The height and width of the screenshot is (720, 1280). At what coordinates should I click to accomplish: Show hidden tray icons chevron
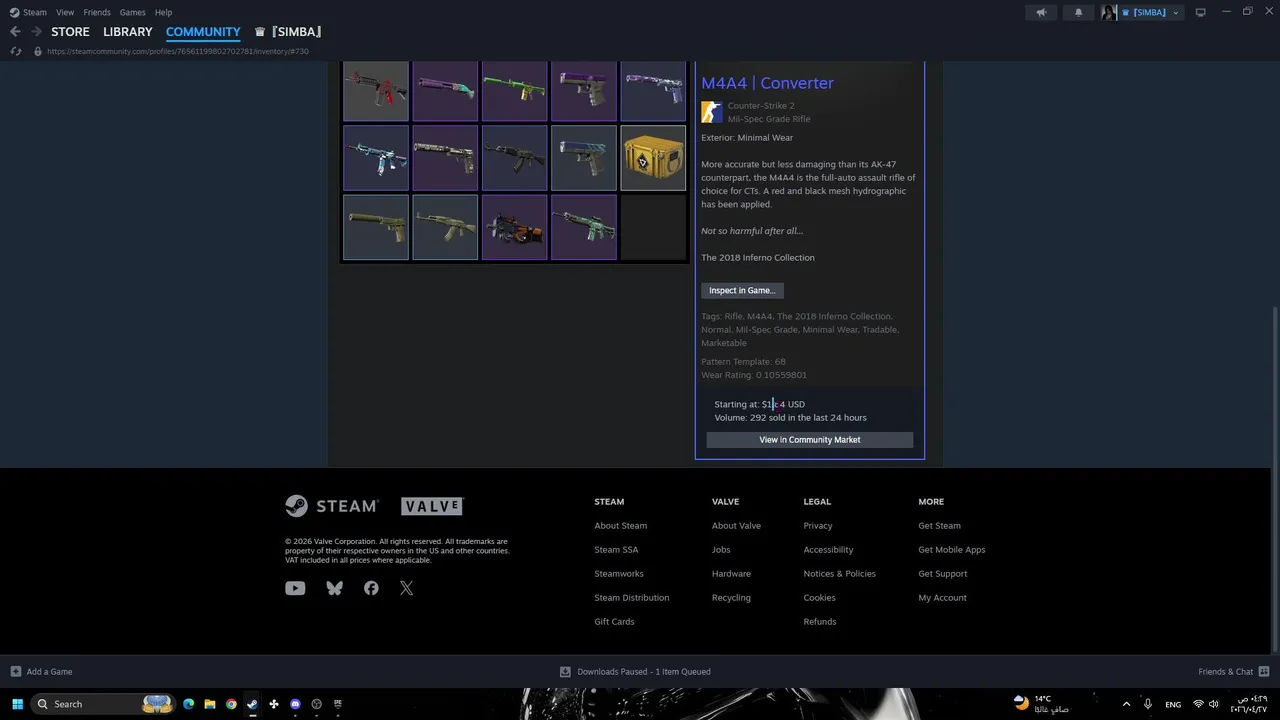point(1126,704)
